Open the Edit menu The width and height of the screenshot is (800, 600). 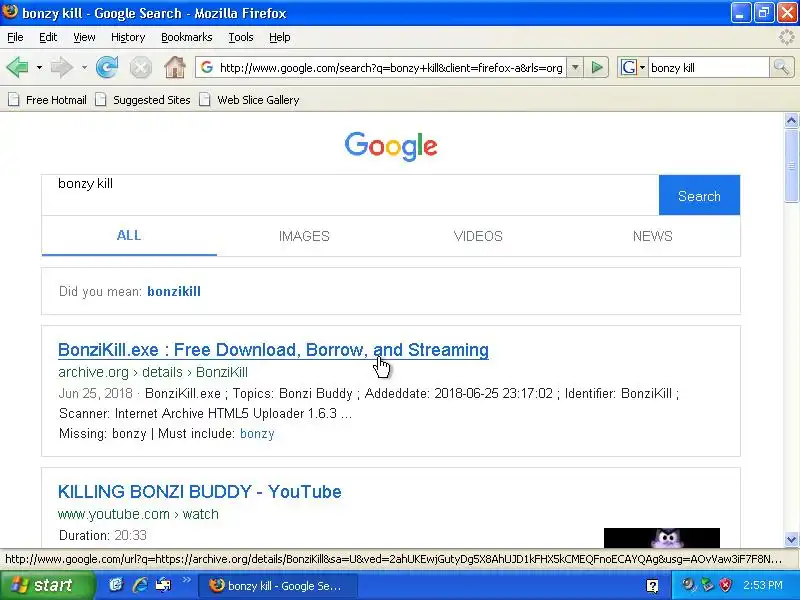click(48, 37)
